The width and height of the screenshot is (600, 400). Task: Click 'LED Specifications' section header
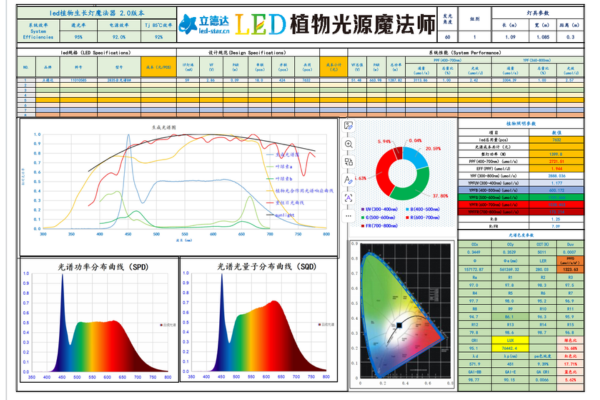pyautogui.click(x=96, y=52)
